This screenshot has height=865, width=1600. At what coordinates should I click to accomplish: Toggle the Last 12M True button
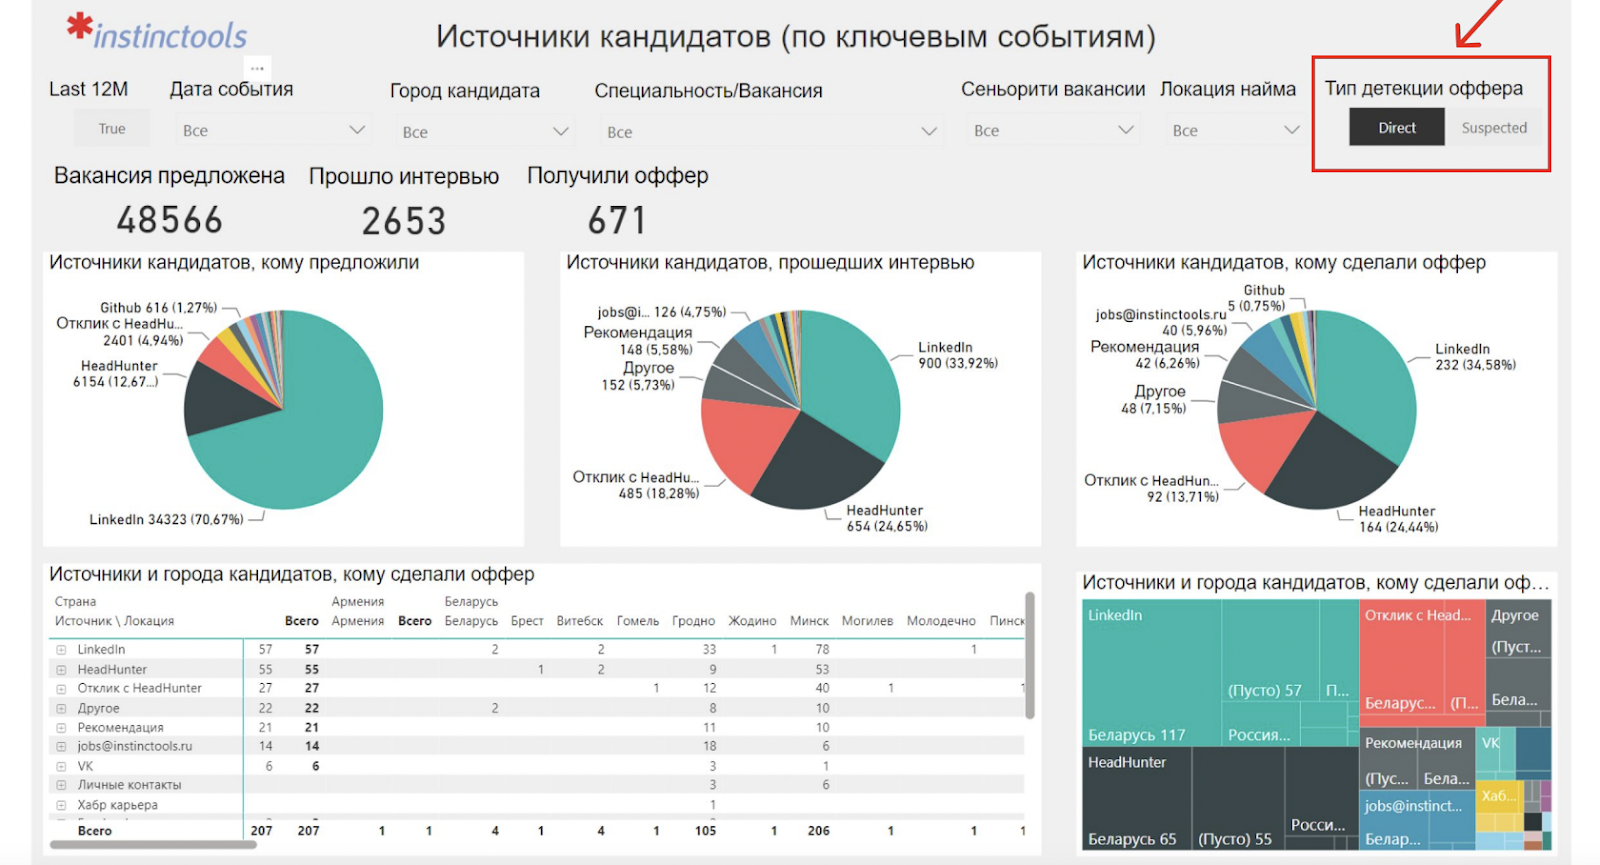(112, 128)
